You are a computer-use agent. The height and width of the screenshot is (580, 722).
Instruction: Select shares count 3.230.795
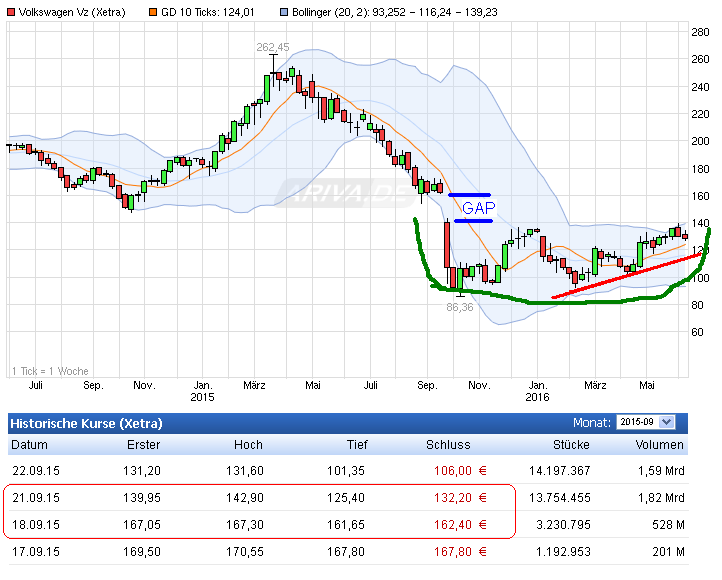[563, 525]
